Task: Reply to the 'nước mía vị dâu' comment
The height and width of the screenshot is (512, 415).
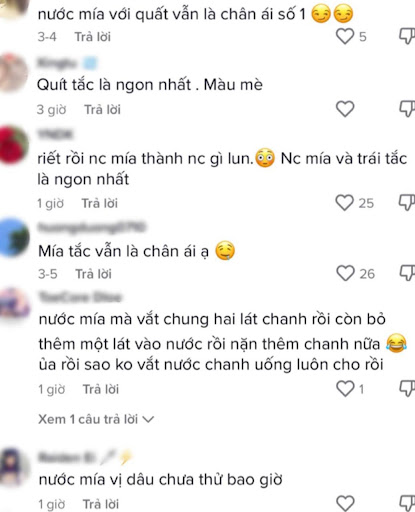Action: (101, 504)
